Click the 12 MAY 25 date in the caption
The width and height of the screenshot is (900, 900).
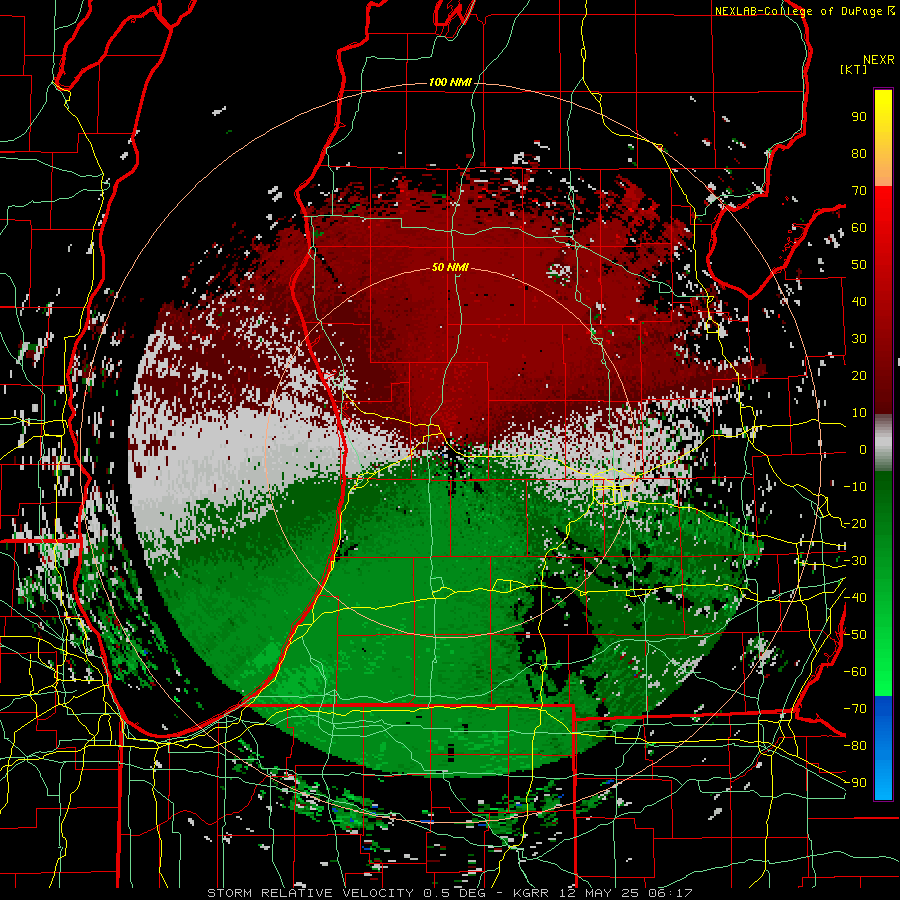click(x=601, y=893)
